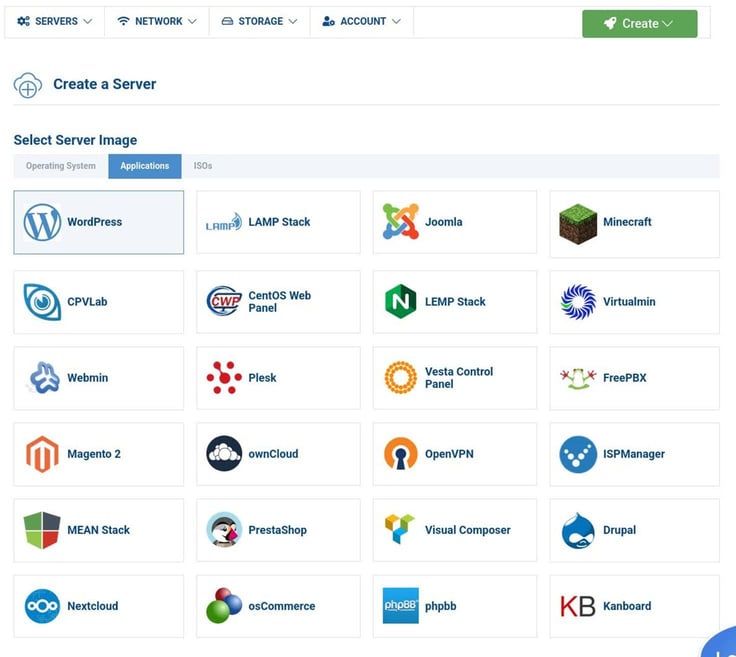Image resolution: width=736 pixels, height=657 pixels.
Task: Click the Create a Server cloud icon
Action: coord(28,85)
